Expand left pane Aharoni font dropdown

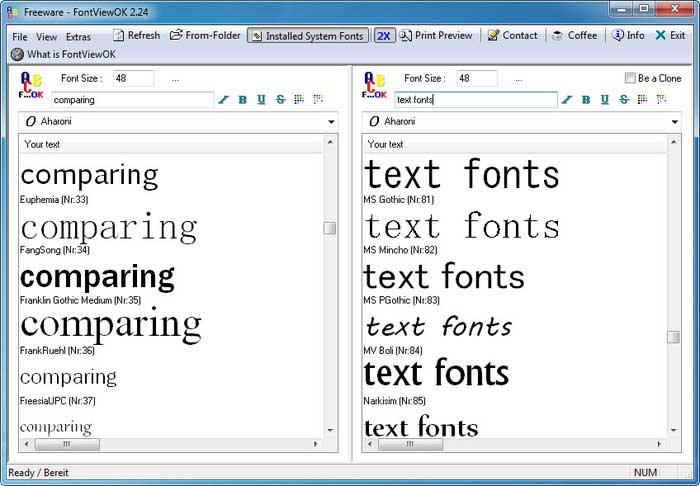coord(331,122)
